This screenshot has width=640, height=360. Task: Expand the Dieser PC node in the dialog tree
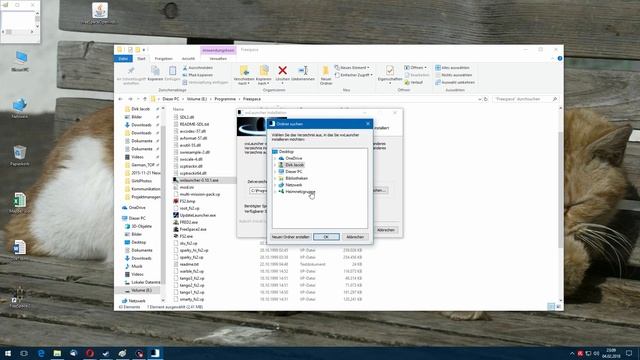click(x=275, y=172)
